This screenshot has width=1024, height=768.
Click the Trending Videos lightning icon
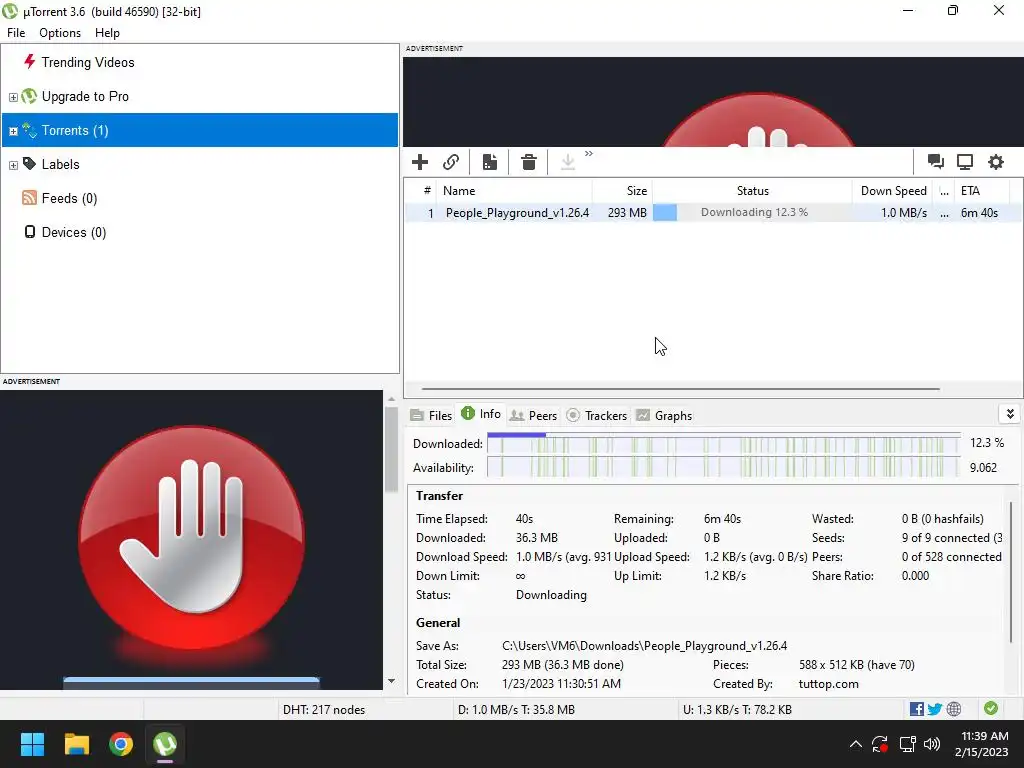[x=29, y=61]
